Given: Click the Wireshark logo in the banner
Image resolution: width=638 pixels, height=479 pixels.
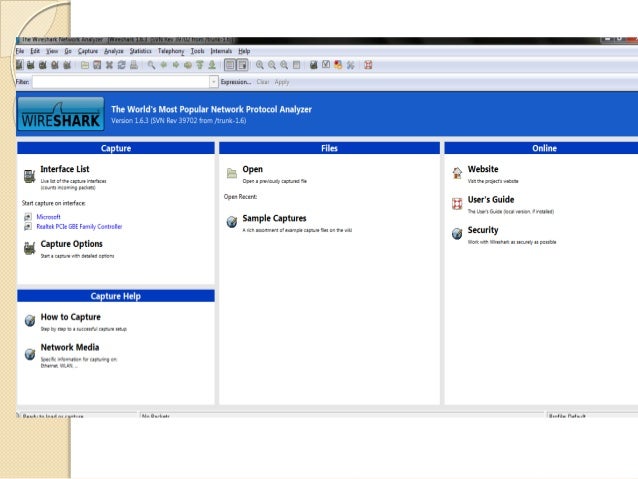Looking at the screenshot, I should click(61, 114).
